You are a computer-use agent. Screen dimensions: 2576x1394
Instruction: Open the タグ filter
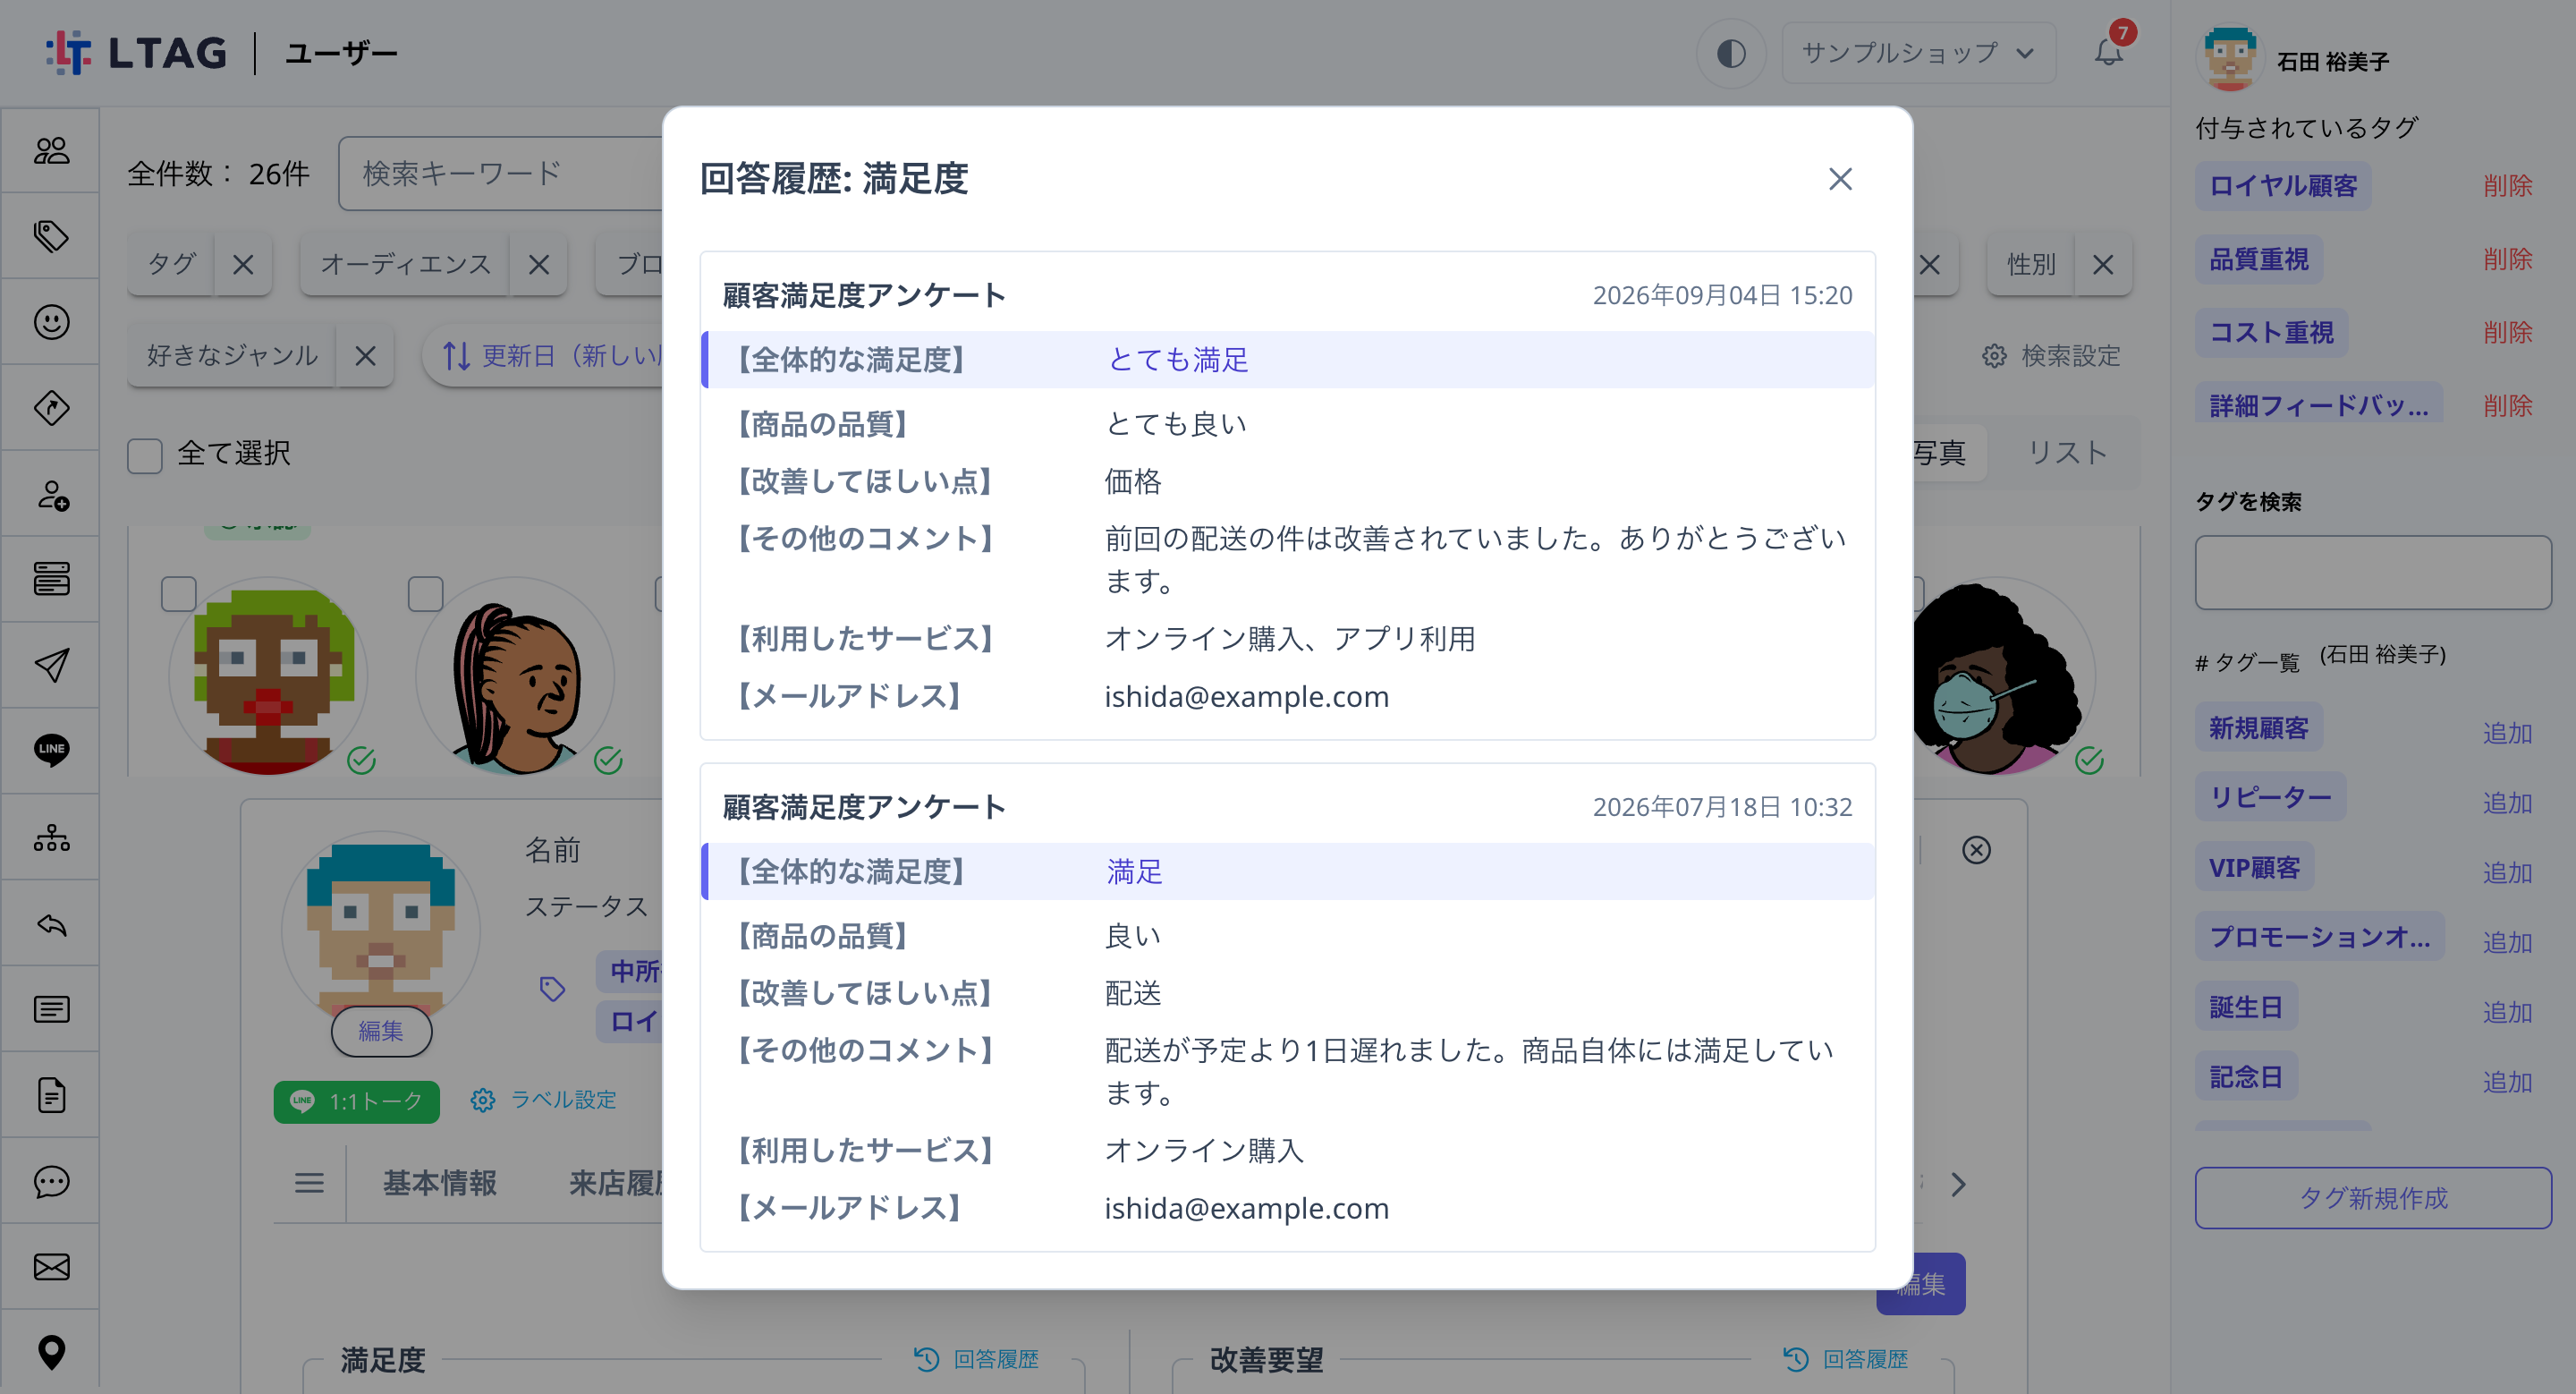click(171, 264)
